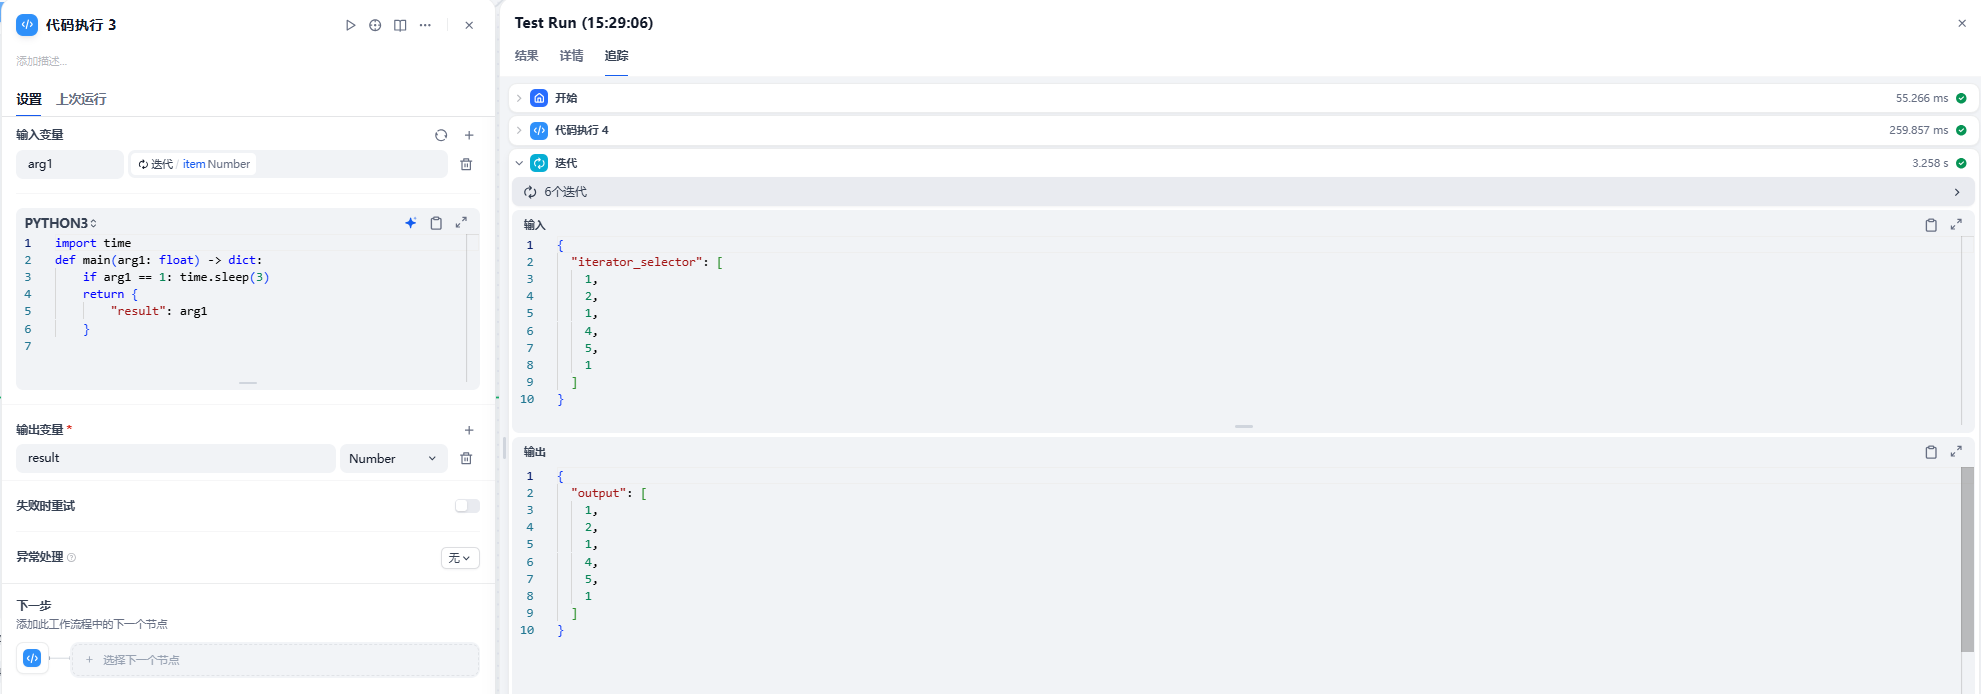Viewport: 1981px width, 694px height.
Task: Click the 异常处理 help question icon
Action: pyautogui.click(x=71, y=557)
